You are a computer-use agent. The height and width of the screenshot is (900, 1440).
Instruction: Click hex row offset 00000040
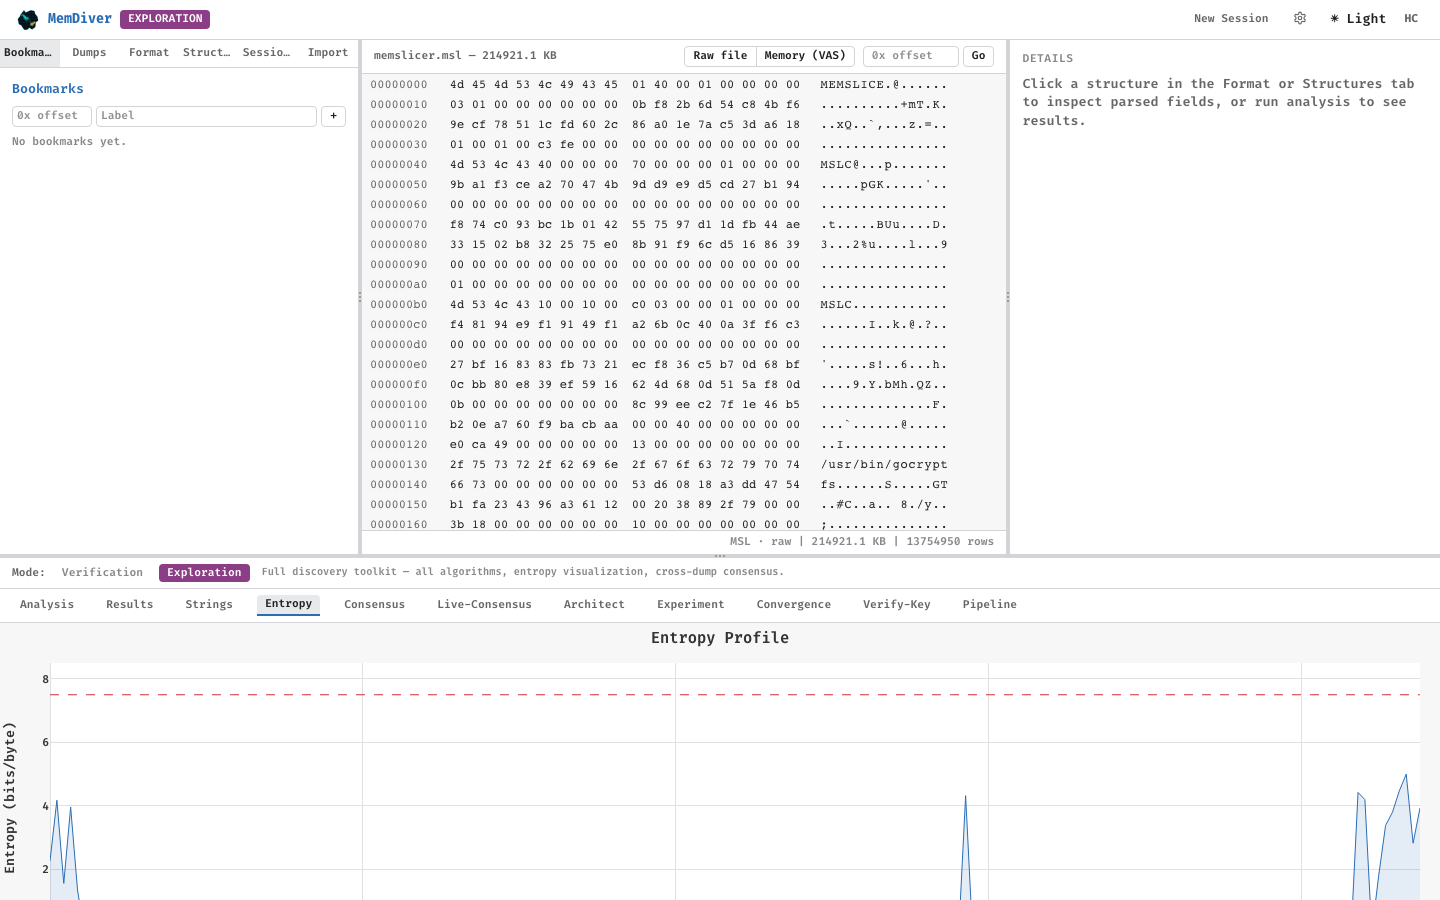tap(399, 165)
